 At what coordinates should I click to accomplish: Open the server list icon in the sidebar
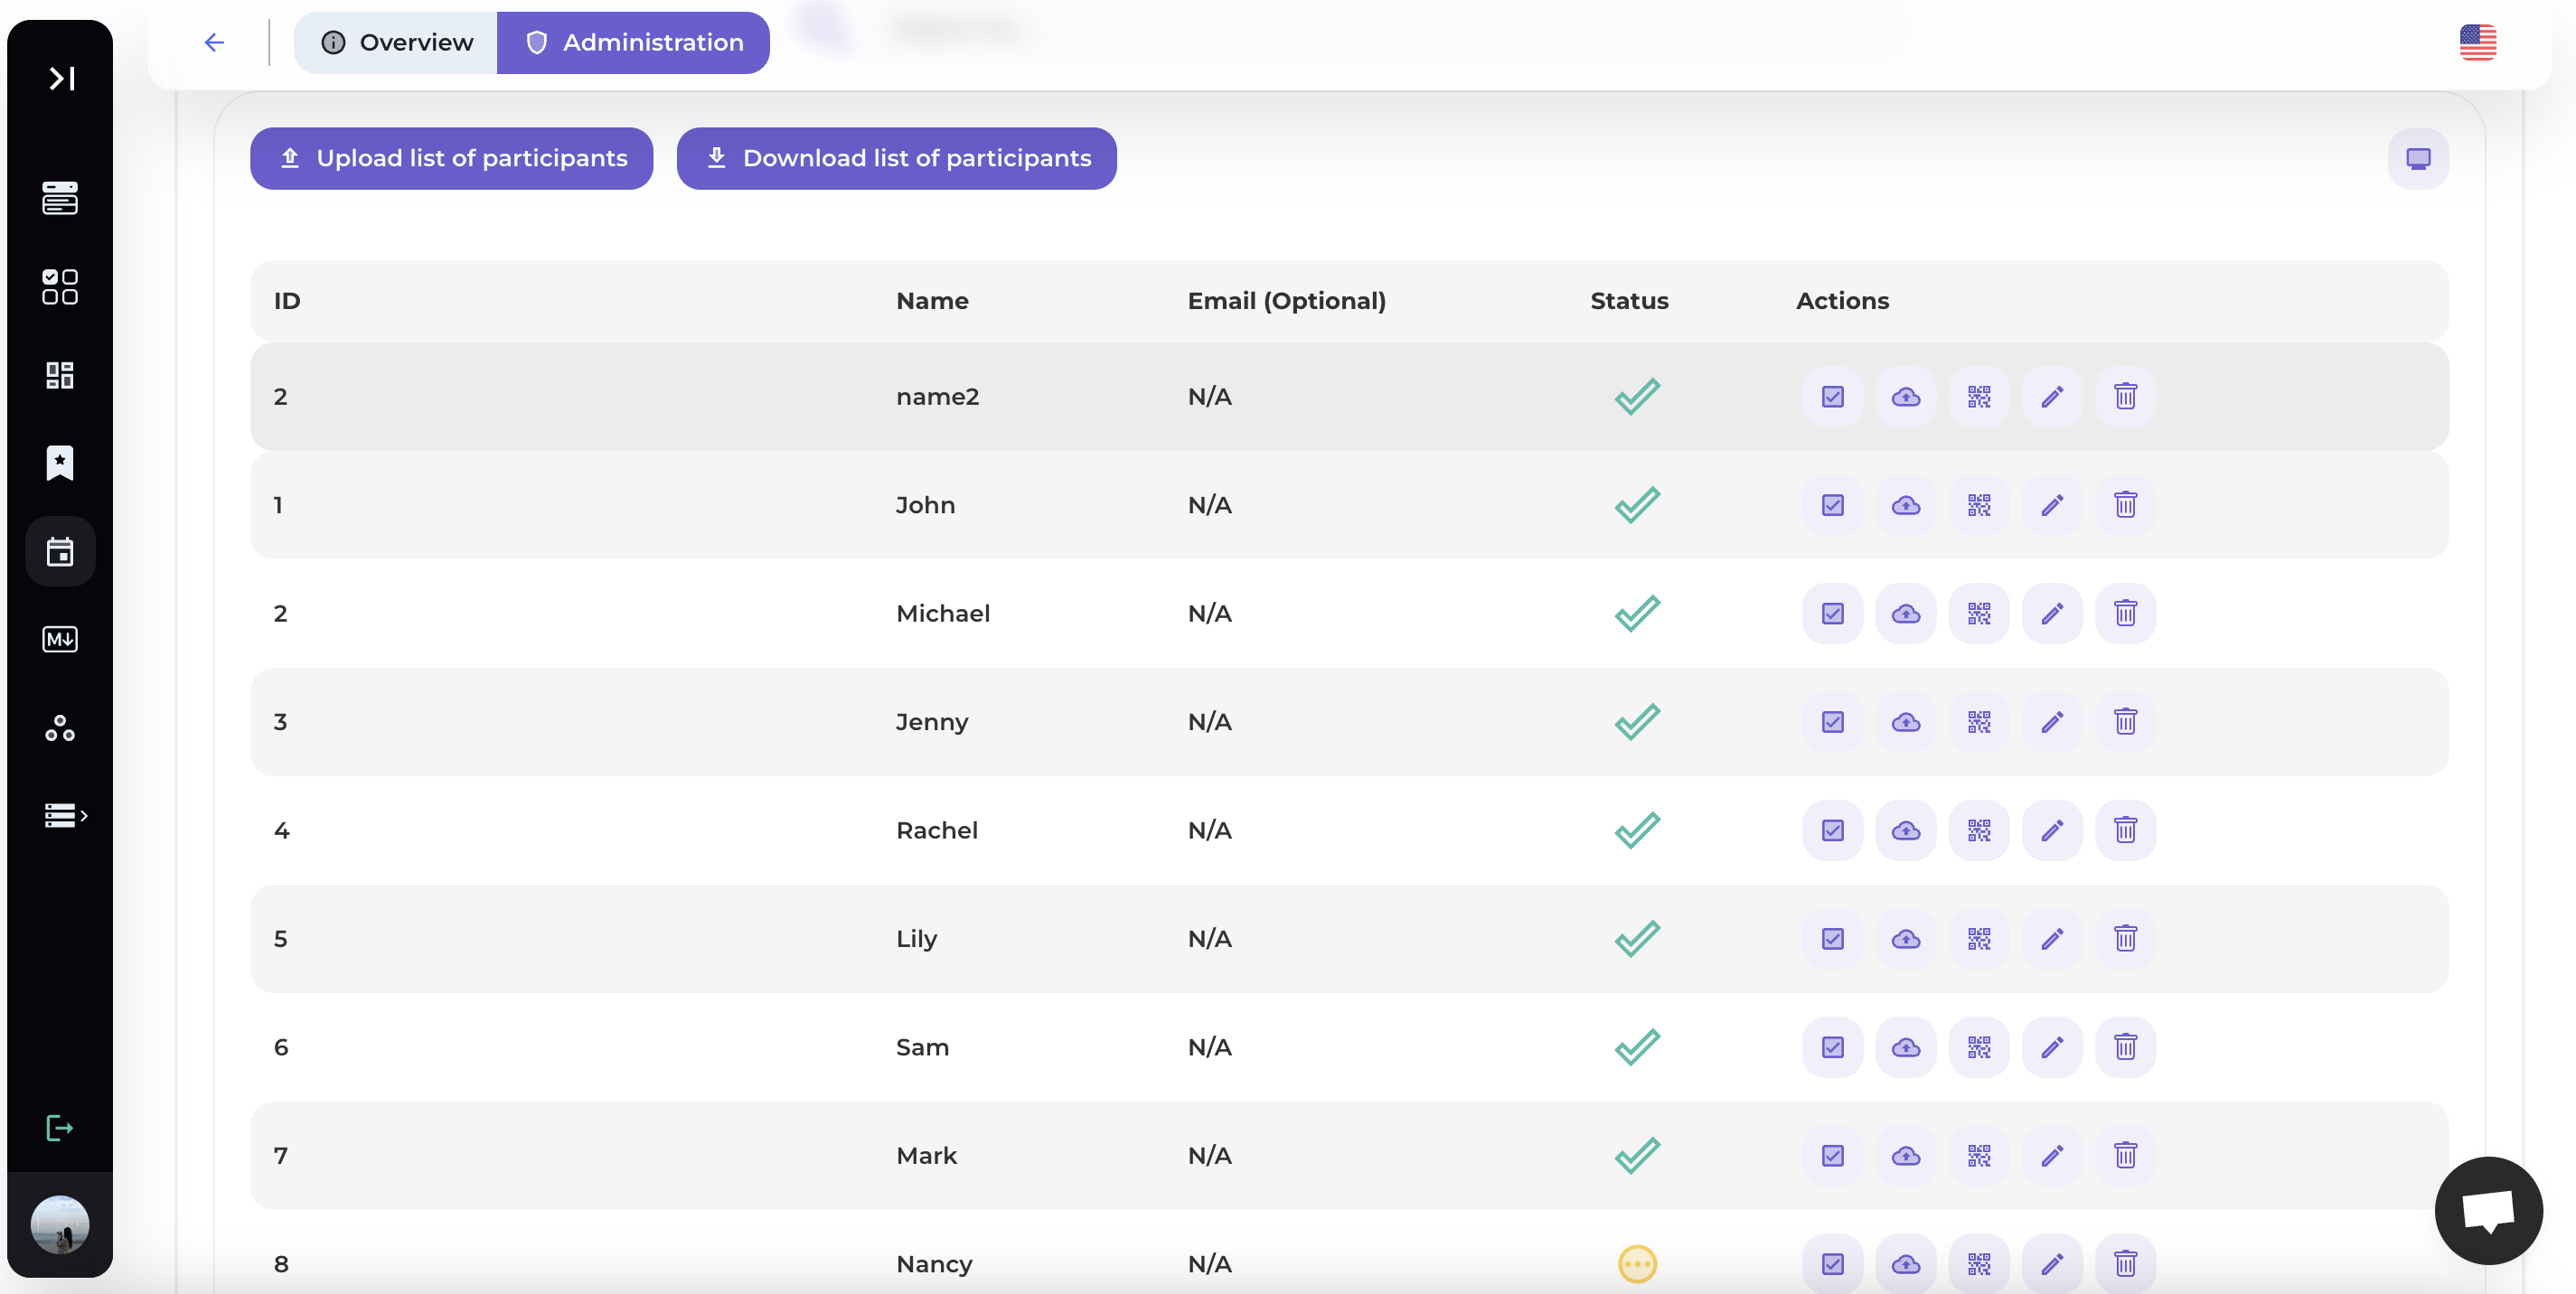60,198
